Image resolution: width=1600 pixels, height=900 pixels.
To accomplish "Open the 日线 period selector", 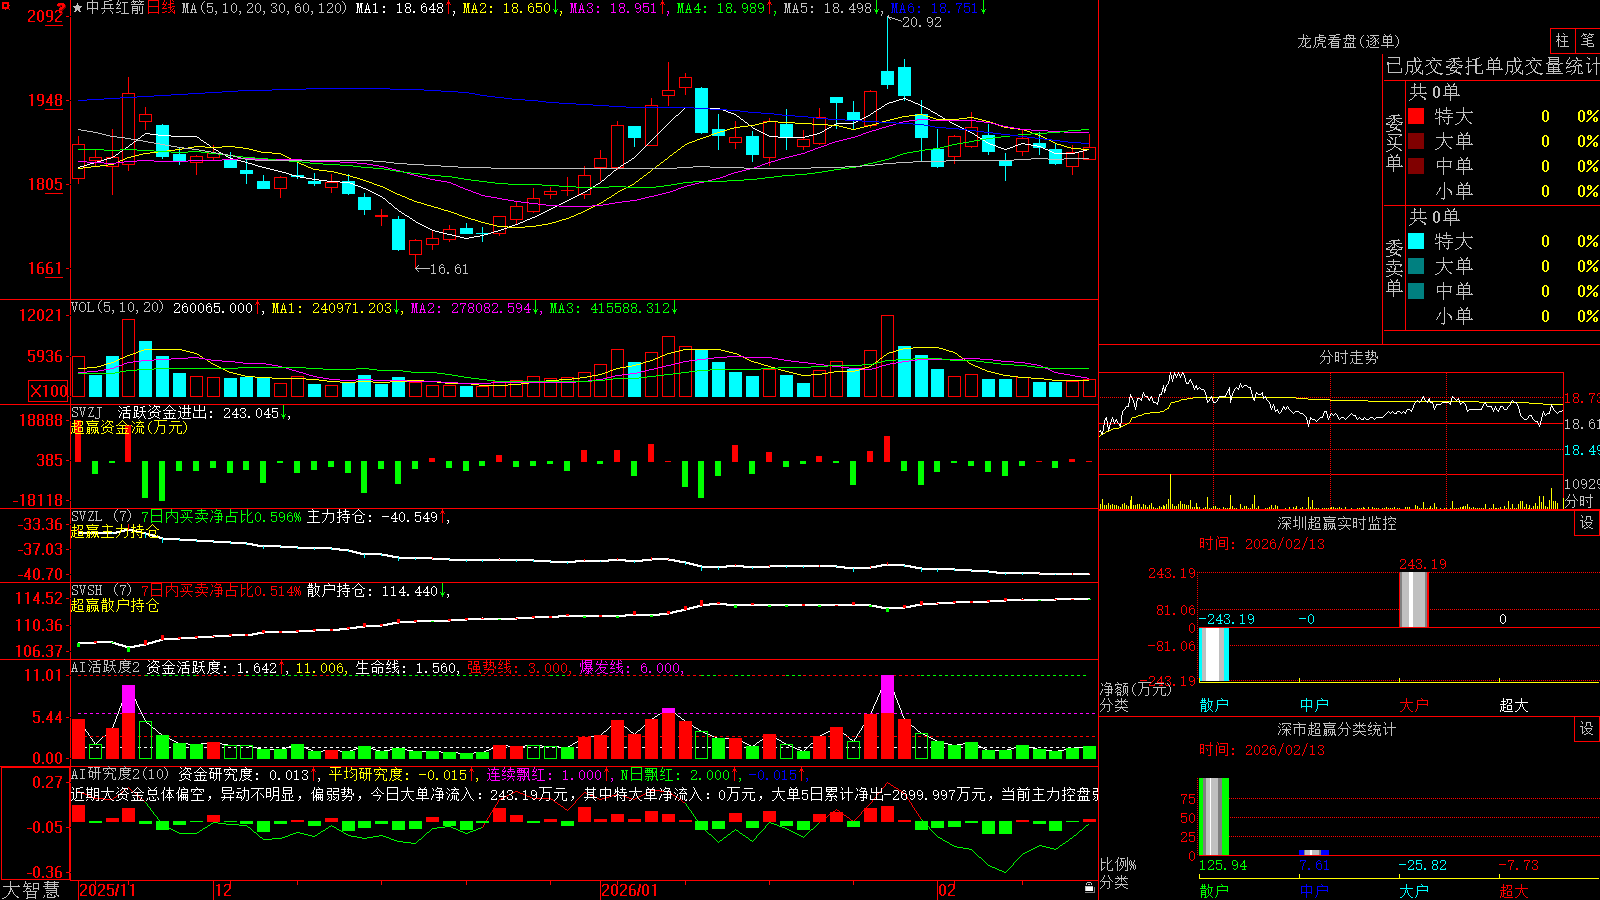I will tap(161, 8).
